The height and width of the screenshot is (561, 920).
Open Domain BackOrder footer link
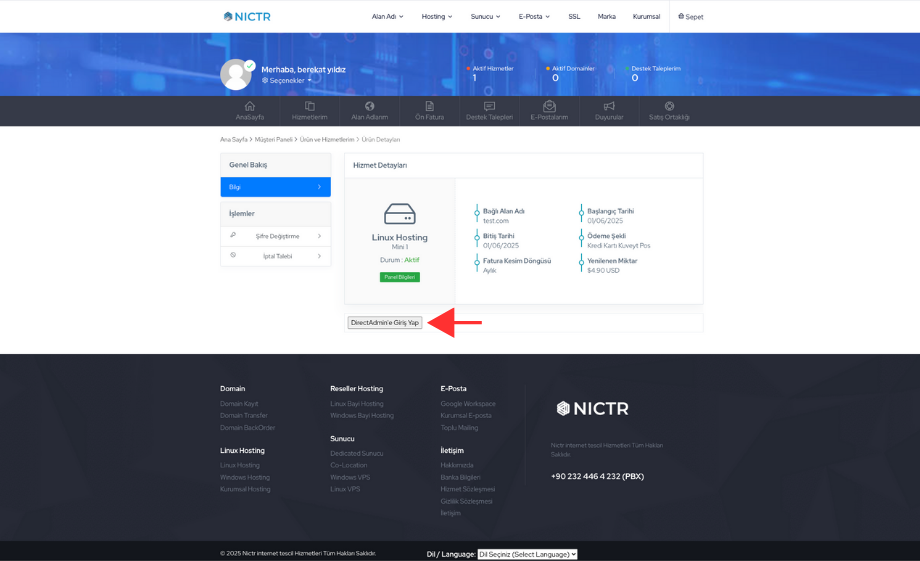coord(248,428)
